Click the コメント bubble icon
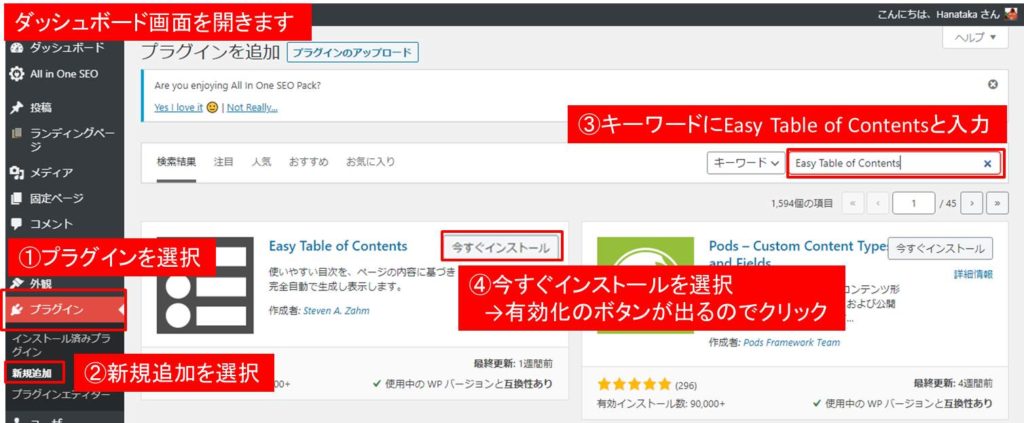Image resolution: width=1024 pixels, height=423 pixels. point(16,224)
